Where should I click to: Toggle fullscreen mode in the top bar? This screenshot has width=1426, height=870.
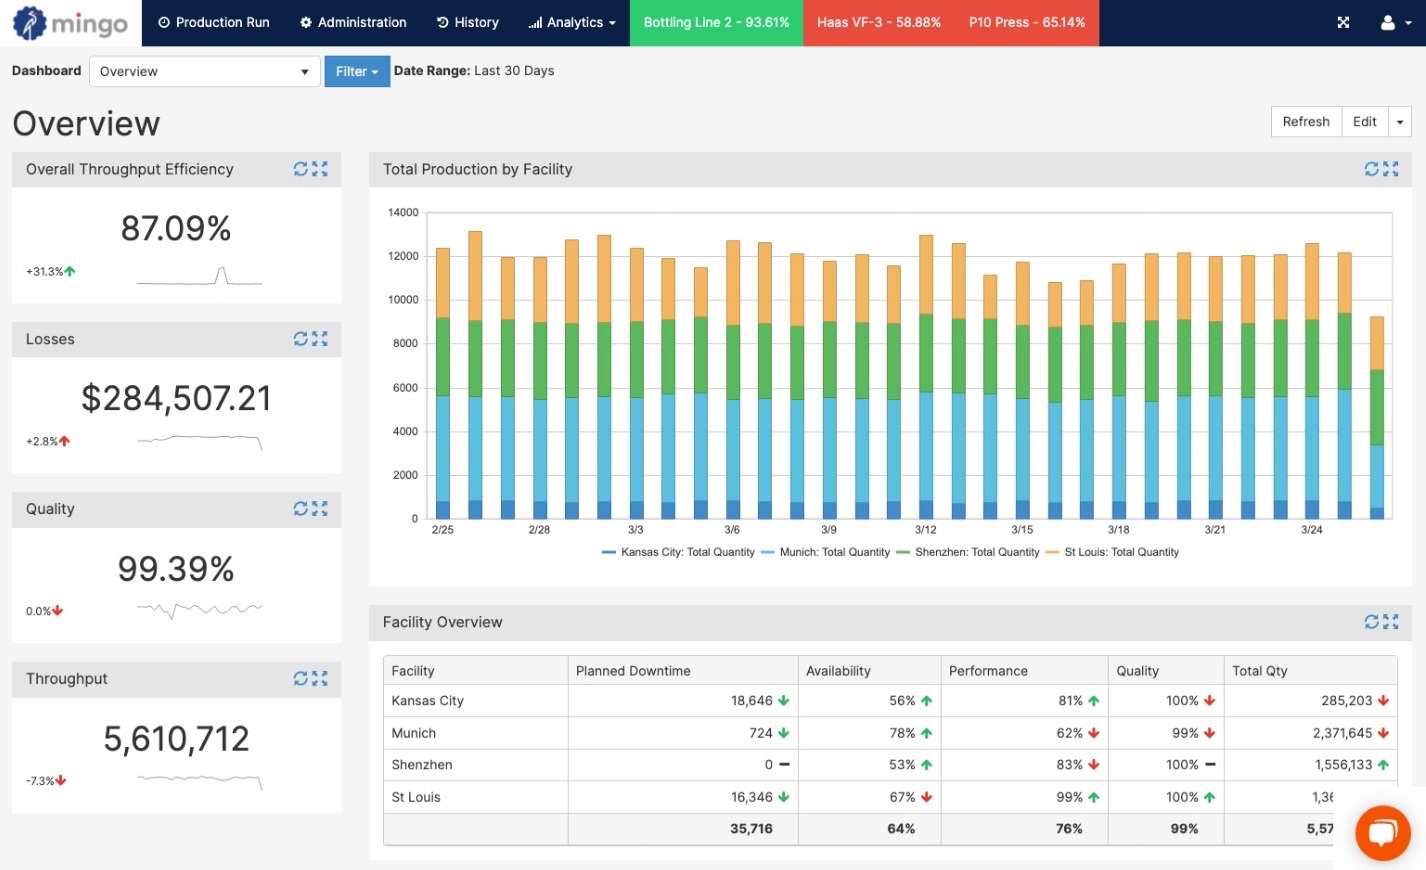1343,22
